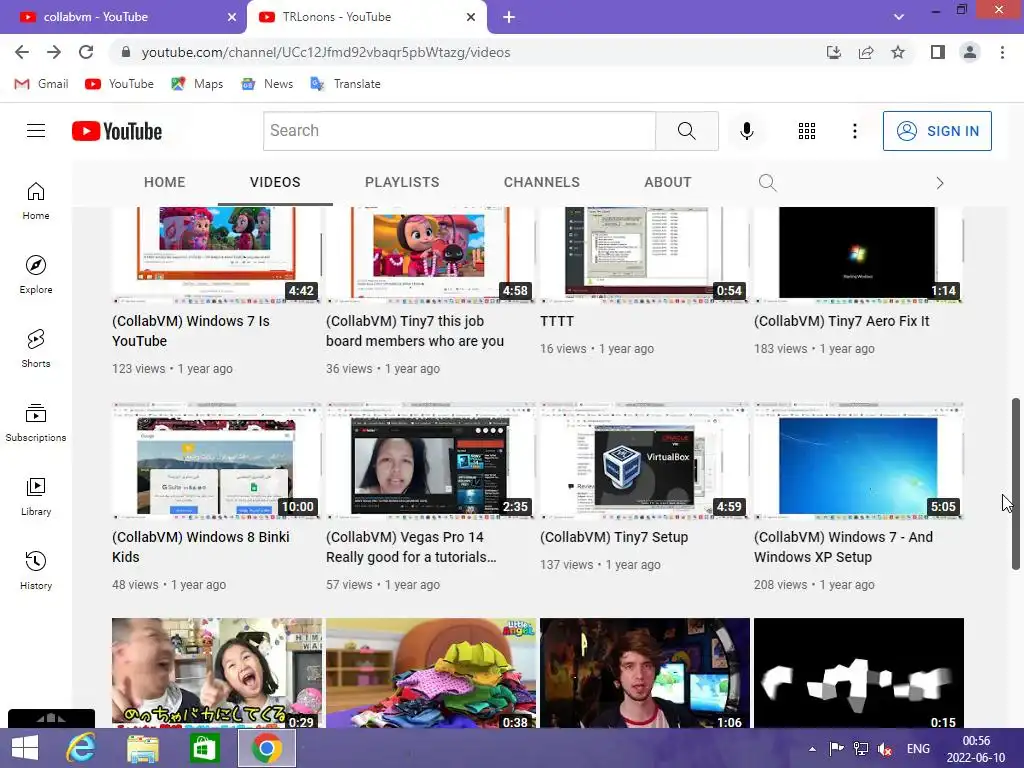
Task: Click the Chrome taskbar icon
Action: pos(266,748)
